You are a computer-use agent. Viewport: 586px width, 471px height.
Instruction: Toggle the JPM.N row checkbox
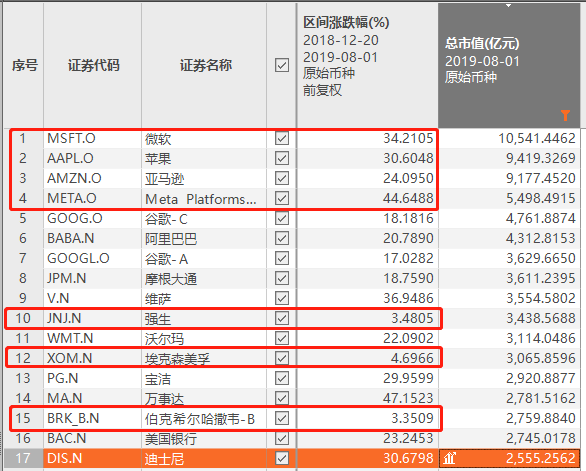point(282,278)
